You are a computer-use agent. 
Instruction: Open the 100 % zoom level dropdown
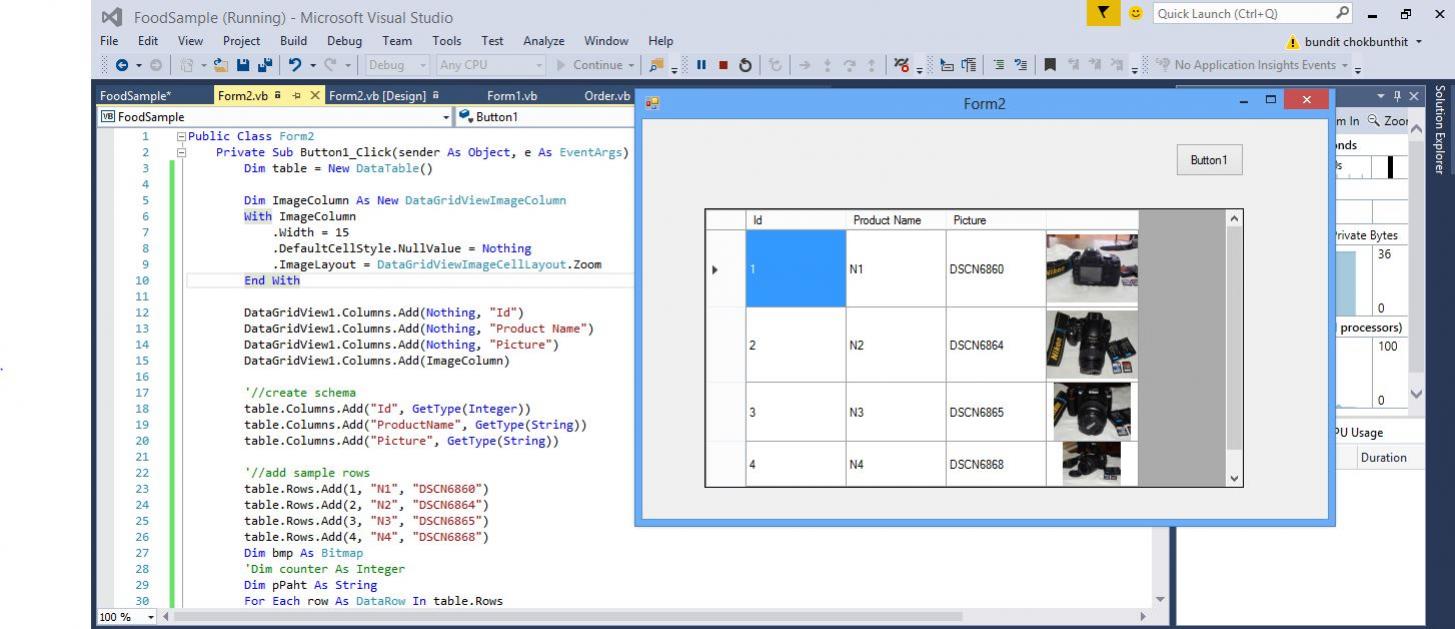[151, 617]
